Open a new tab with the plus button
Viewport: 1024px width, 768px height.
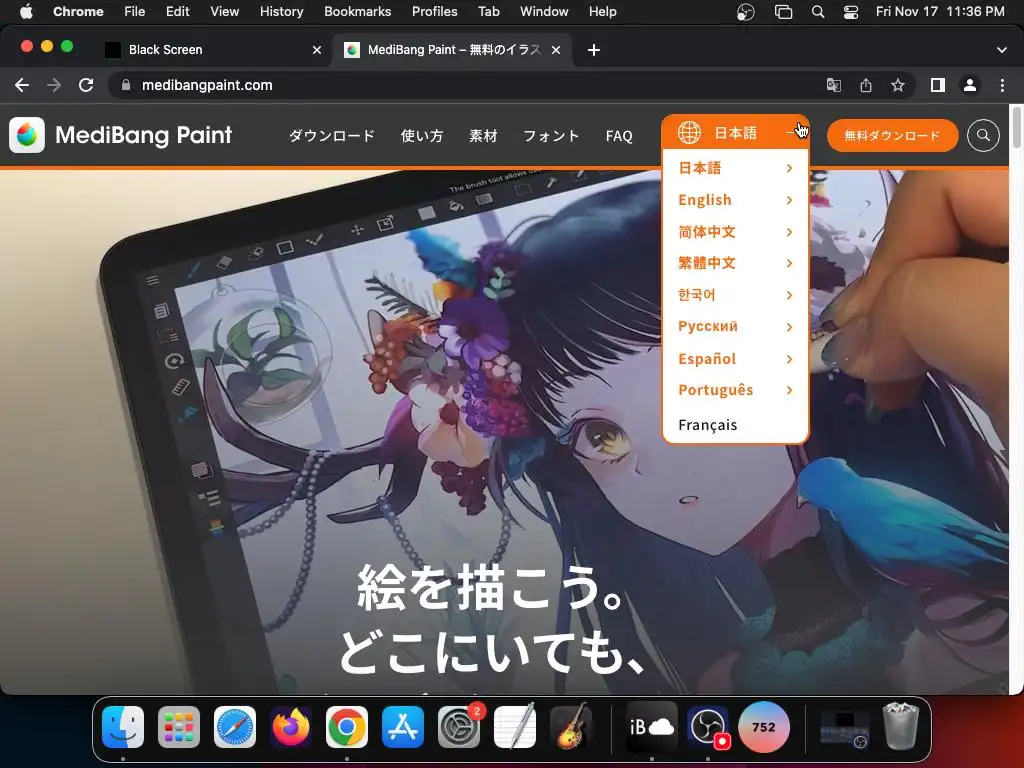click(594, 50)
